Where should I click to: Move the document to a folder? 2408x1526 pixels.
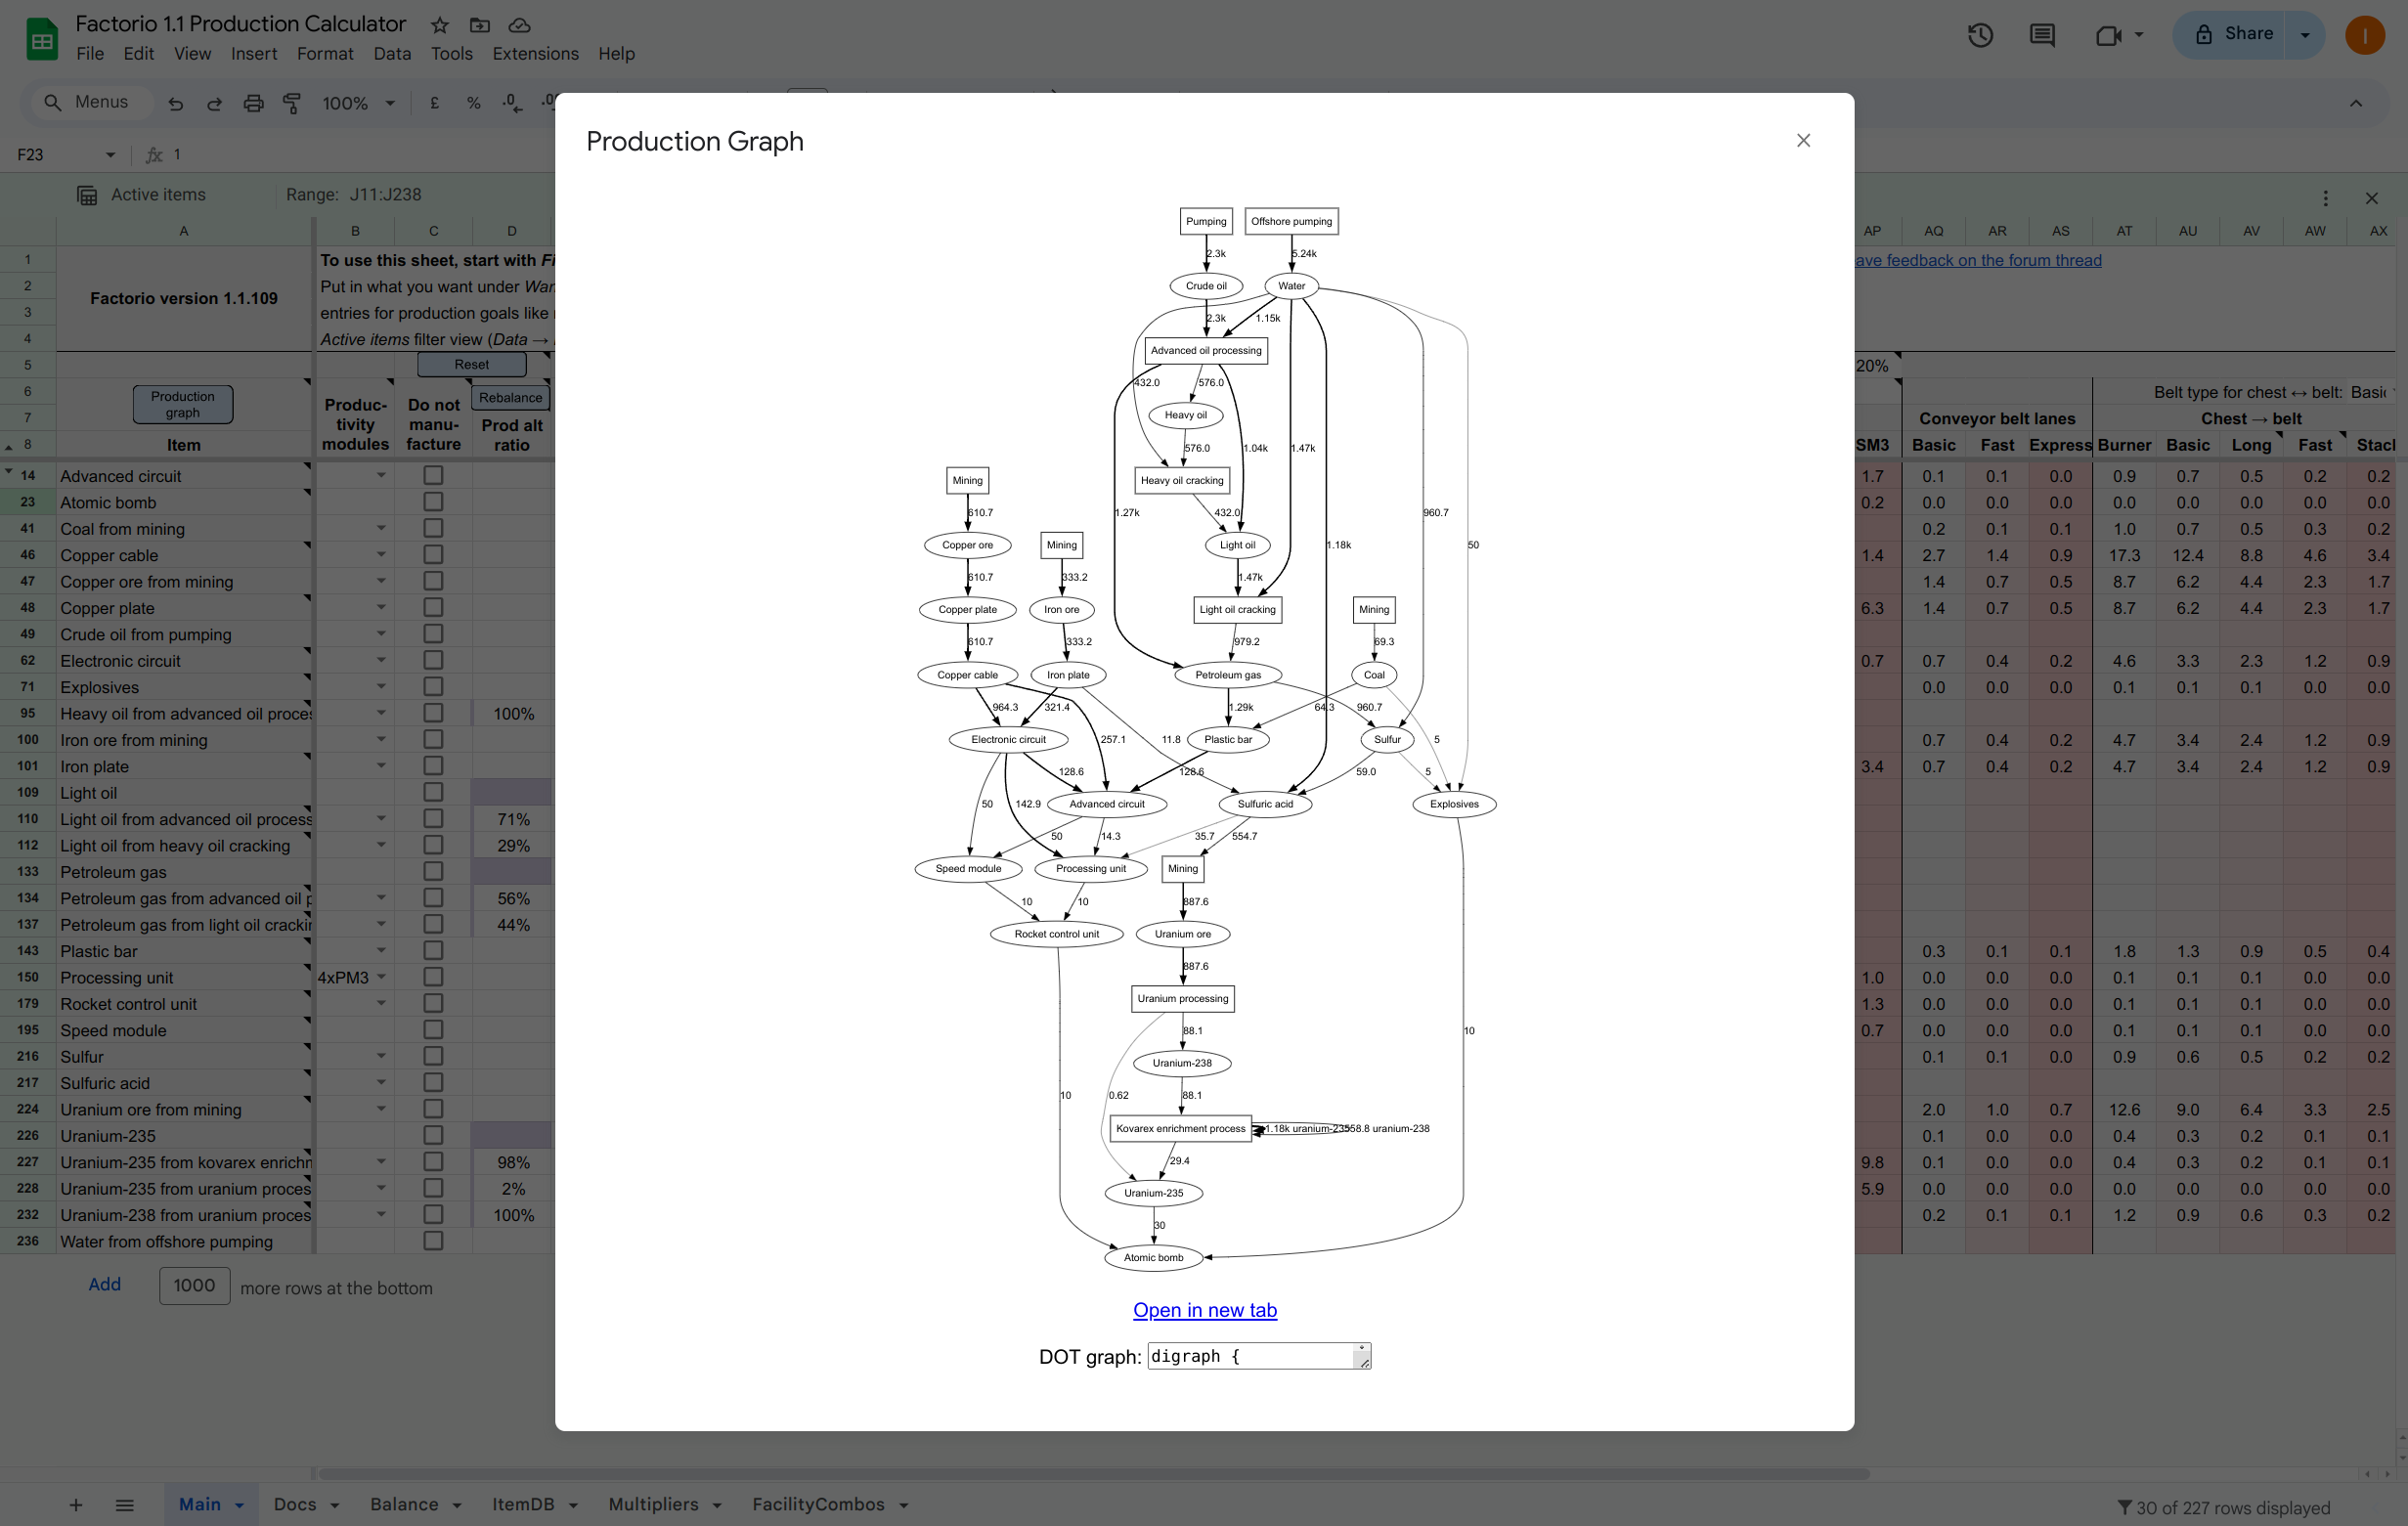click(480, 25)
